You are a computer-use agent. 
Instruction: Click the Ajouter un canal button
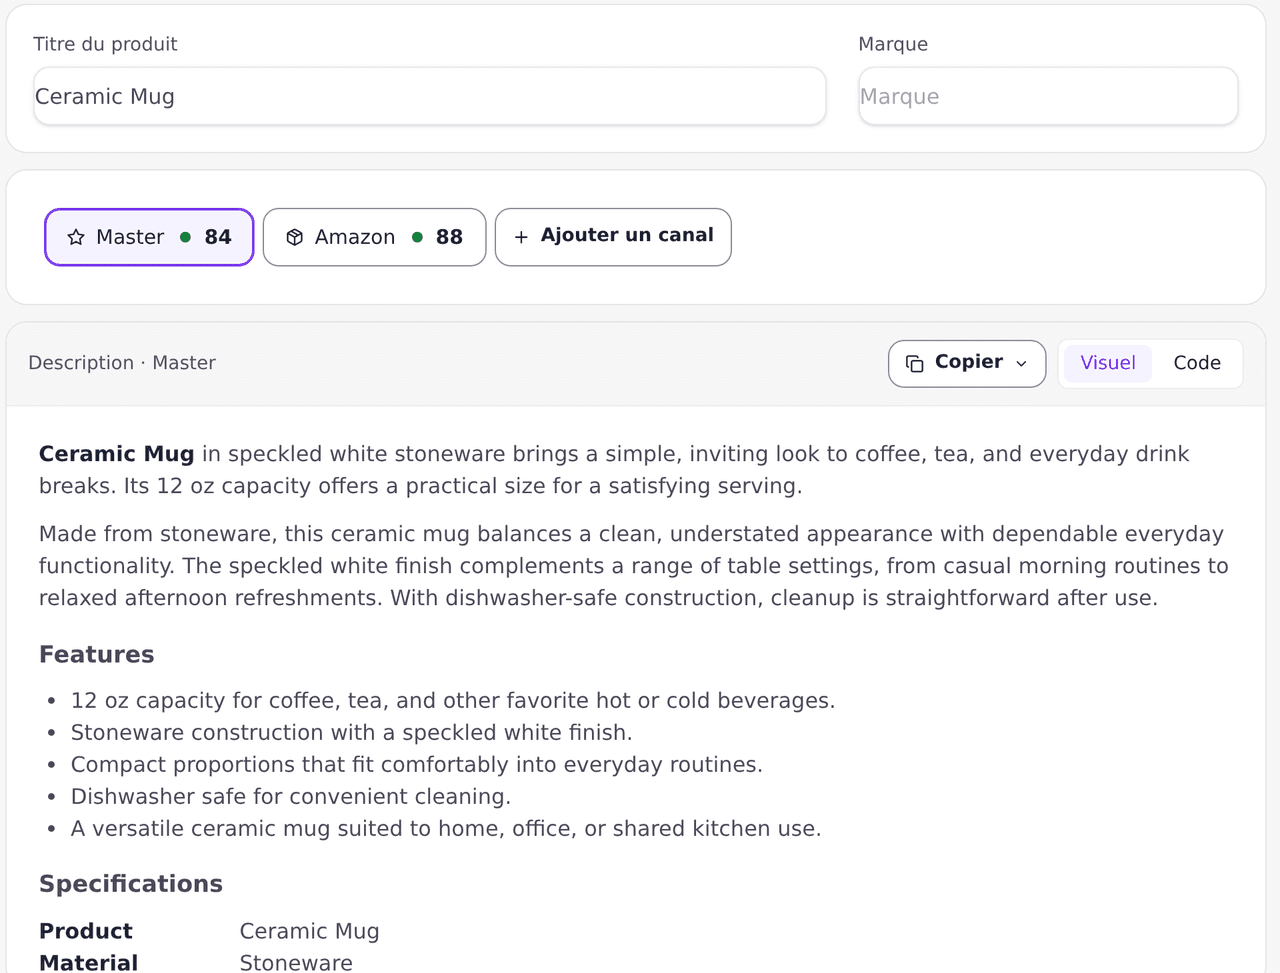click(x=613, y=237)
